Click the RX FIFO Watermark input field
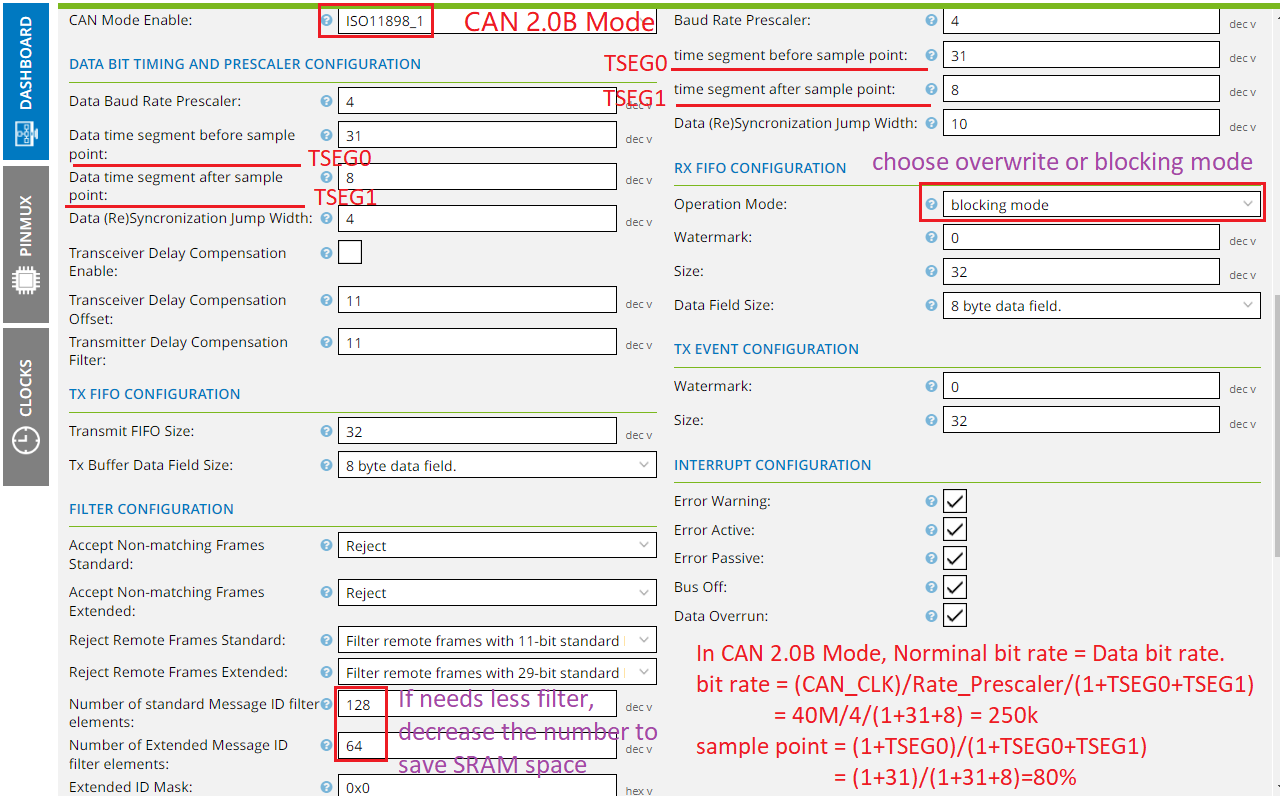This screenshot has width=1280, height=799. point(1081,238)
